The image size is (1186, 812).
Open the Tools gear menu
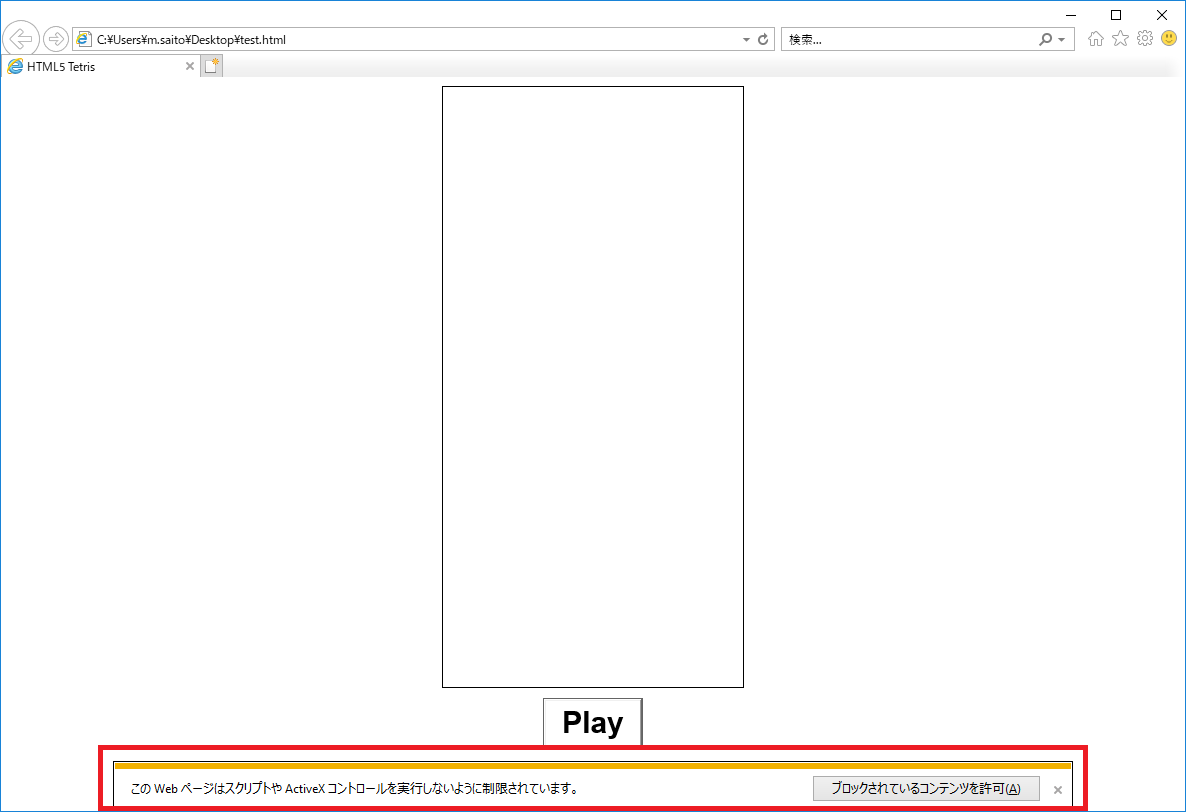(x=1145, y=39)
